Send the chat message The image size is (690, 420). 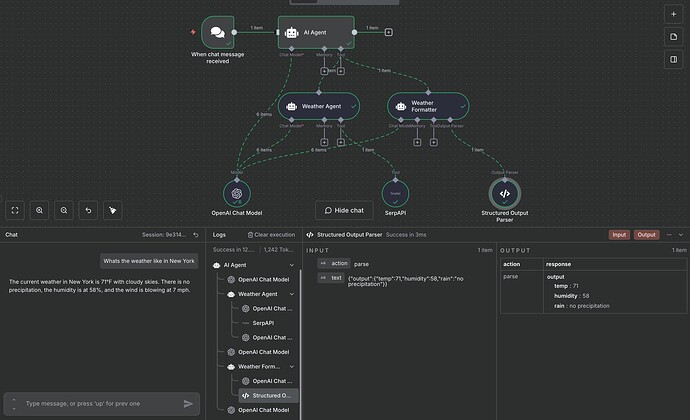[188, 404]
